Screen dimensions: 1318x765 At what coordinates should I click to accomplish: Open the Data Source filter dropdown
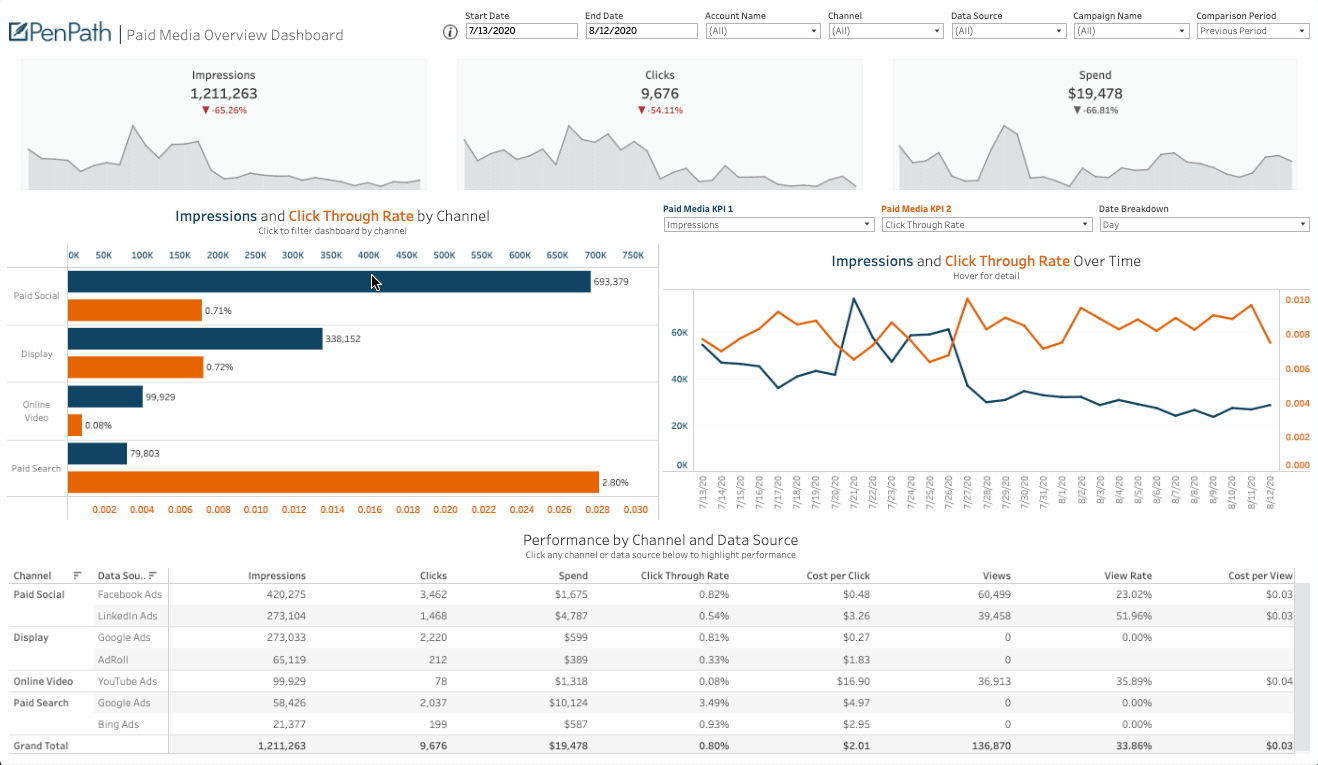1008,31
